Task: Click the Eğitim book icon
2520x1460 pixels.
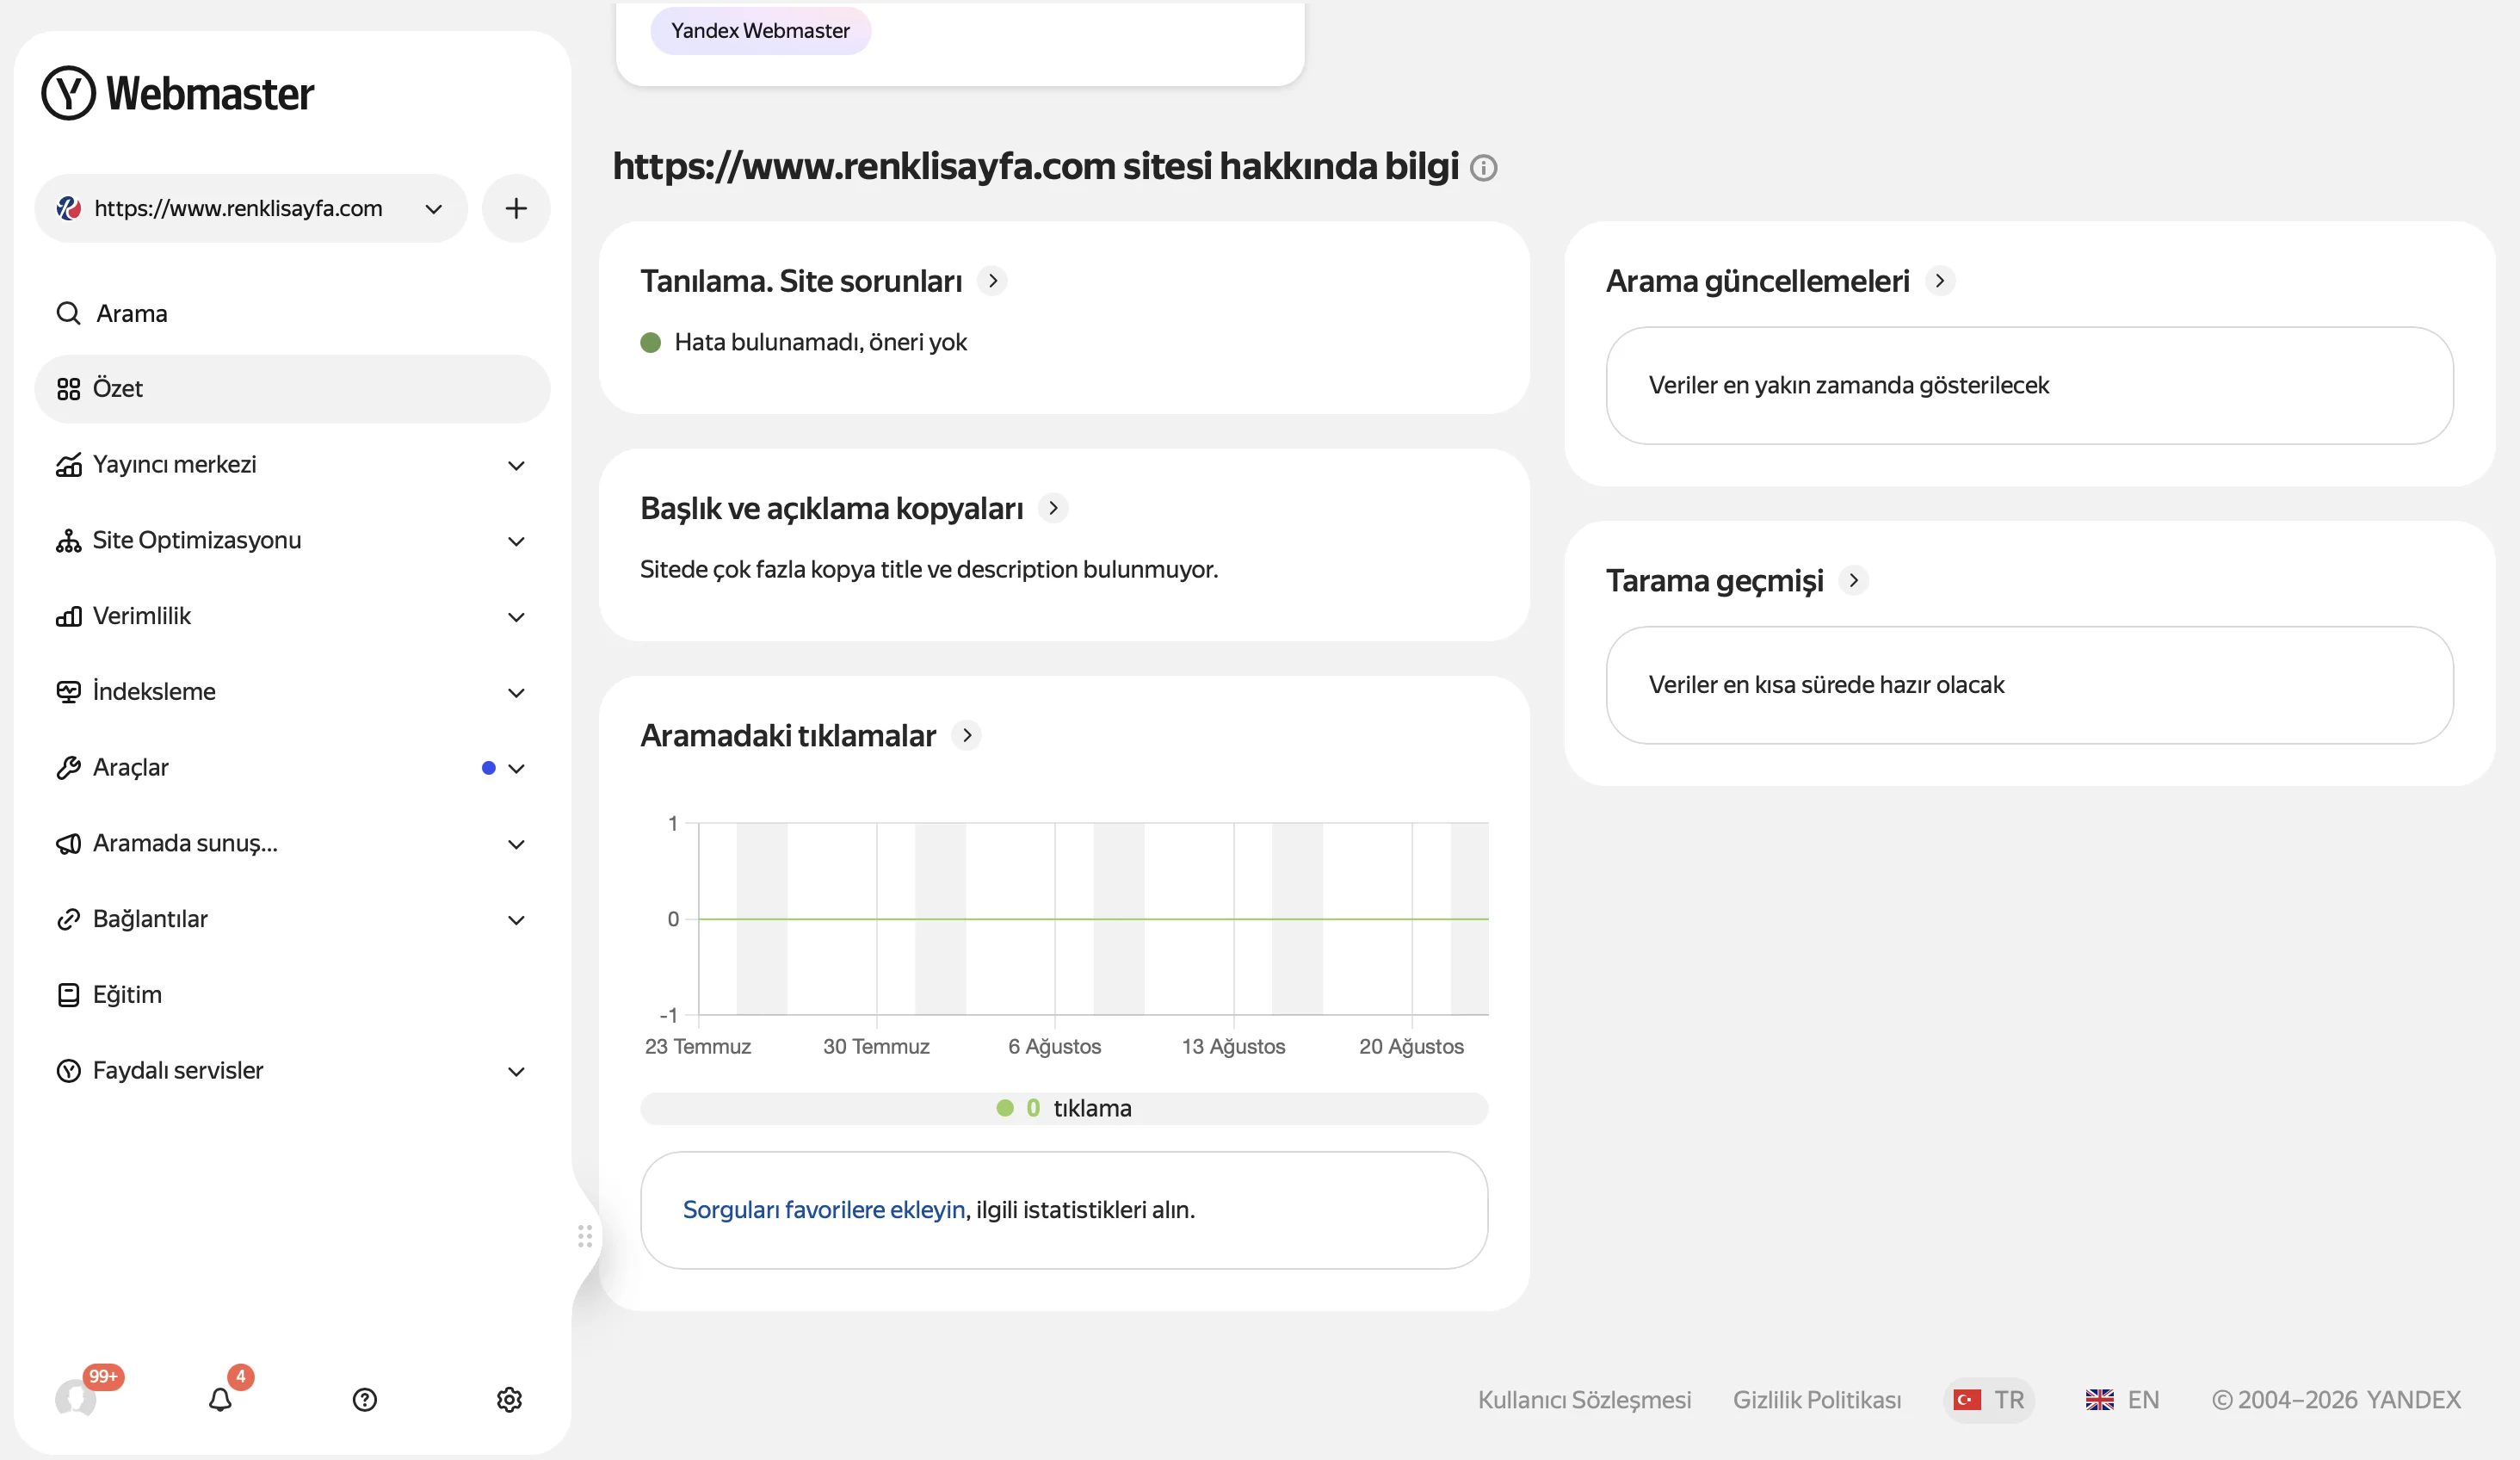Action: click(68, 995)
